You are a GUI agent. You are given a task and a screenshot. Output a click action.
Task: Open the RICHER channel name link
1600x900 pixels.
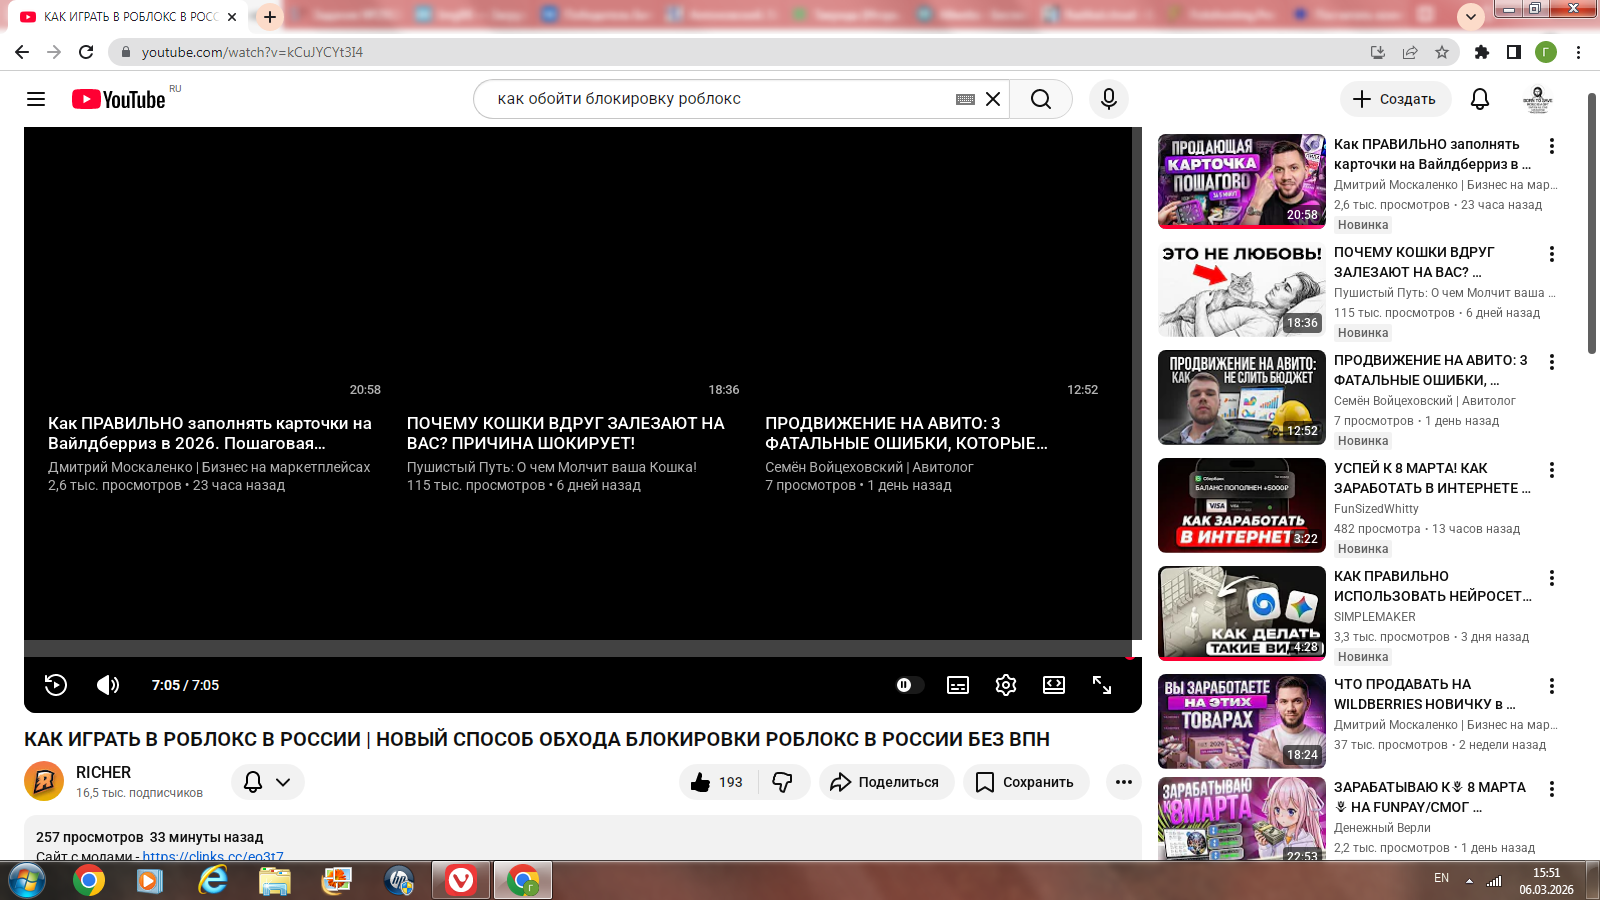(x=104, y=772)
